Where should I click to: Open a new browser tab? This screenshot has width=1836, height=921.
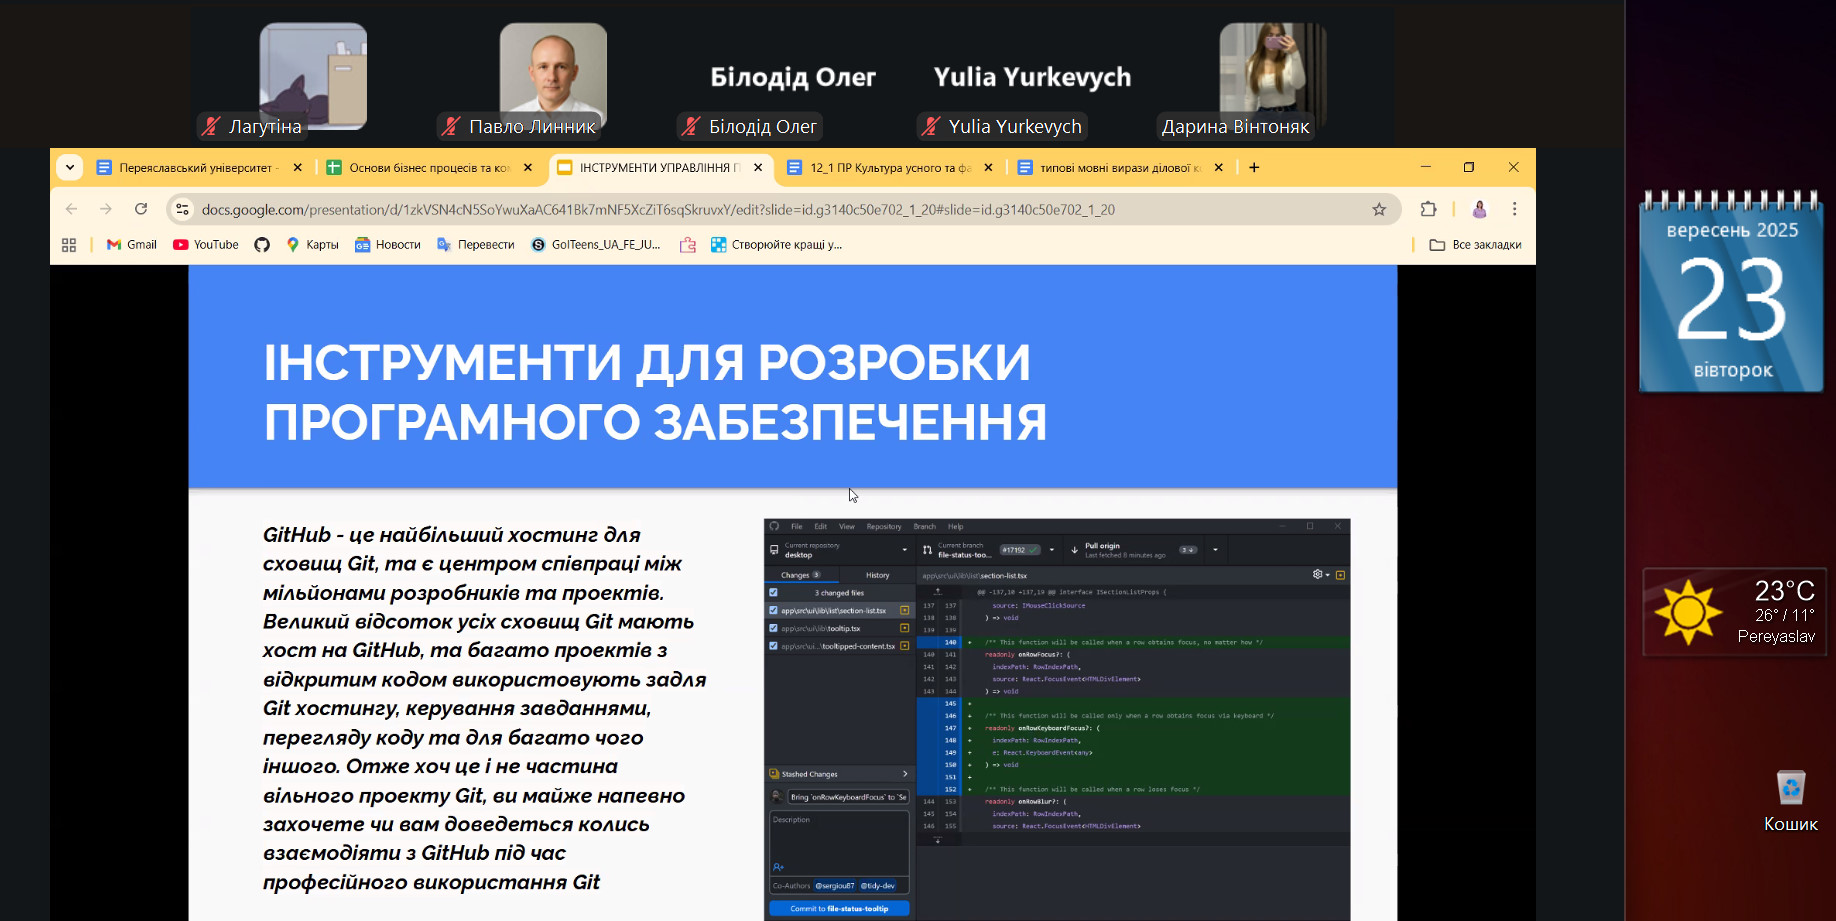pyautogui.click(x=1254, y=167)
